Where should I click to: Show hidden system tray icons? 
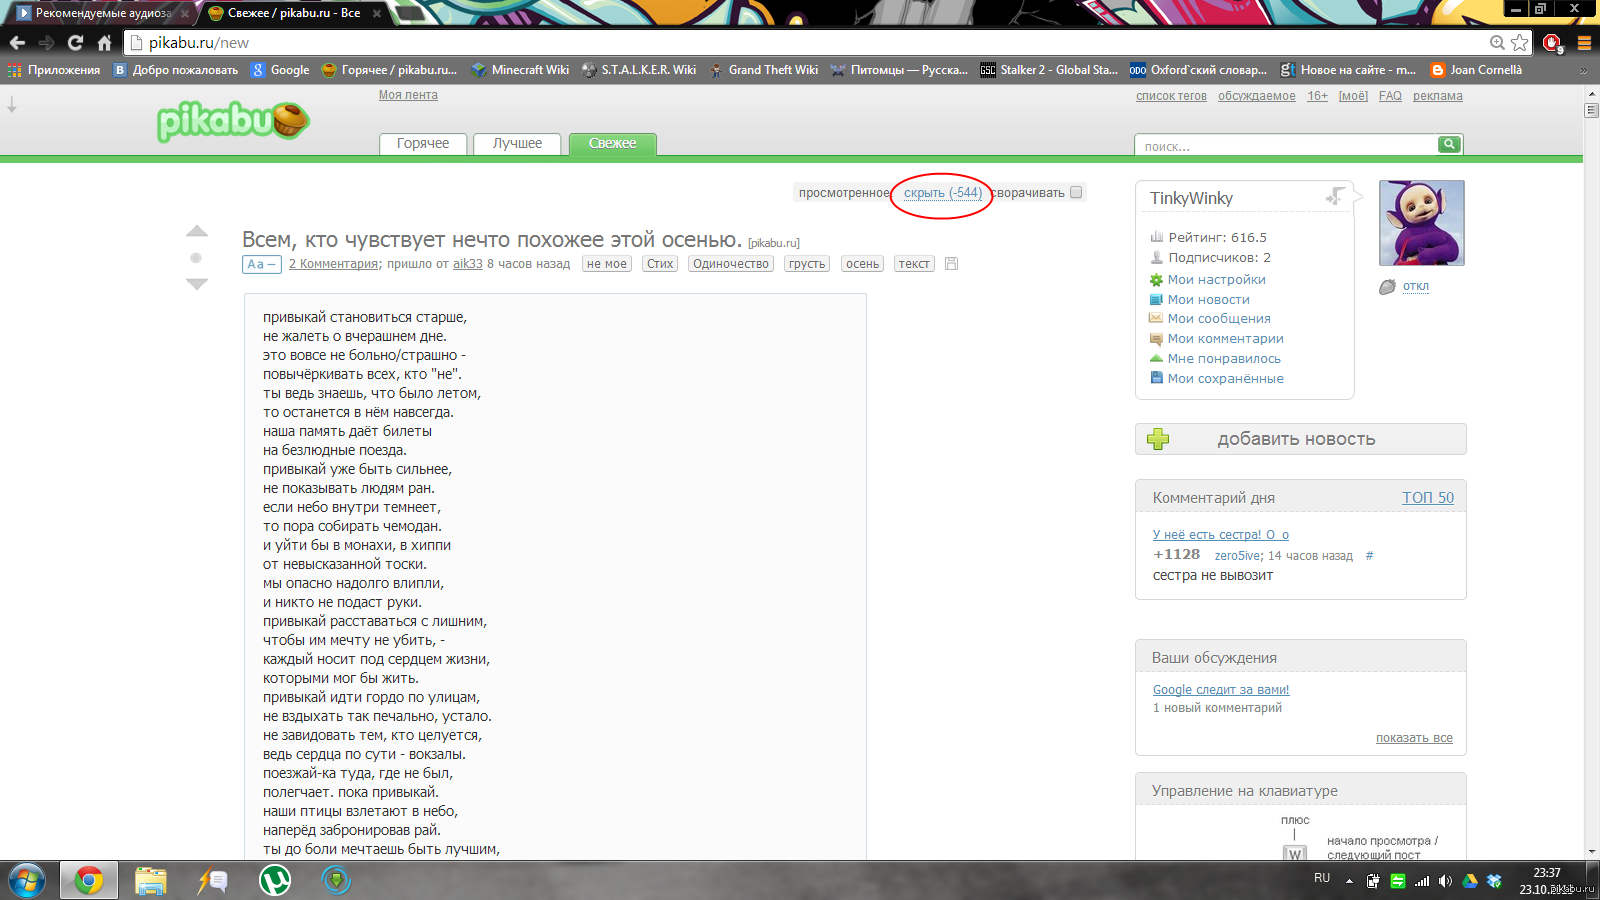[1349, 881]
